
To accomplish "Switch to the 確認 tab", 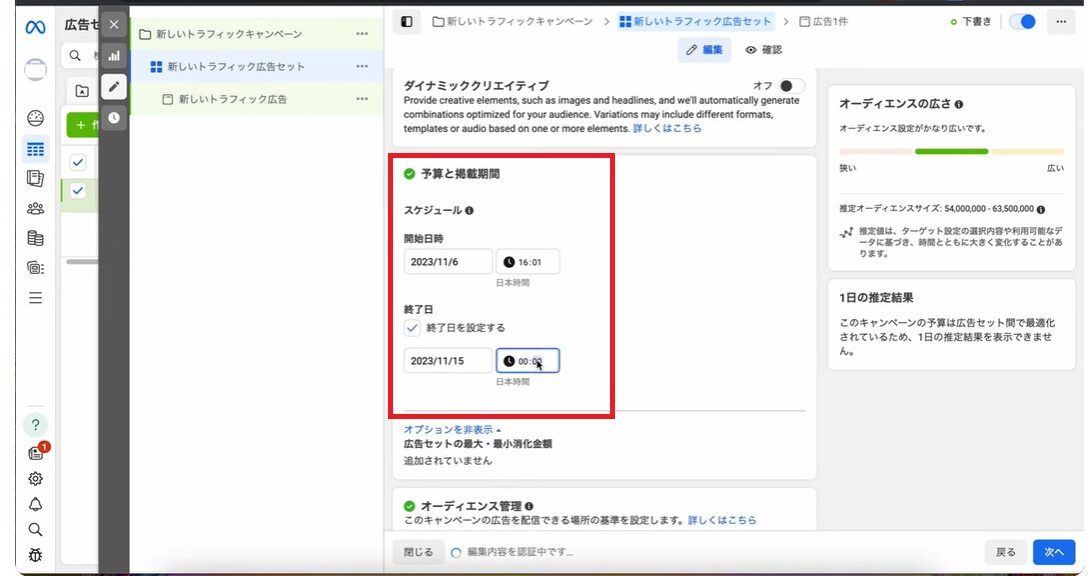I will coord(764,50).
